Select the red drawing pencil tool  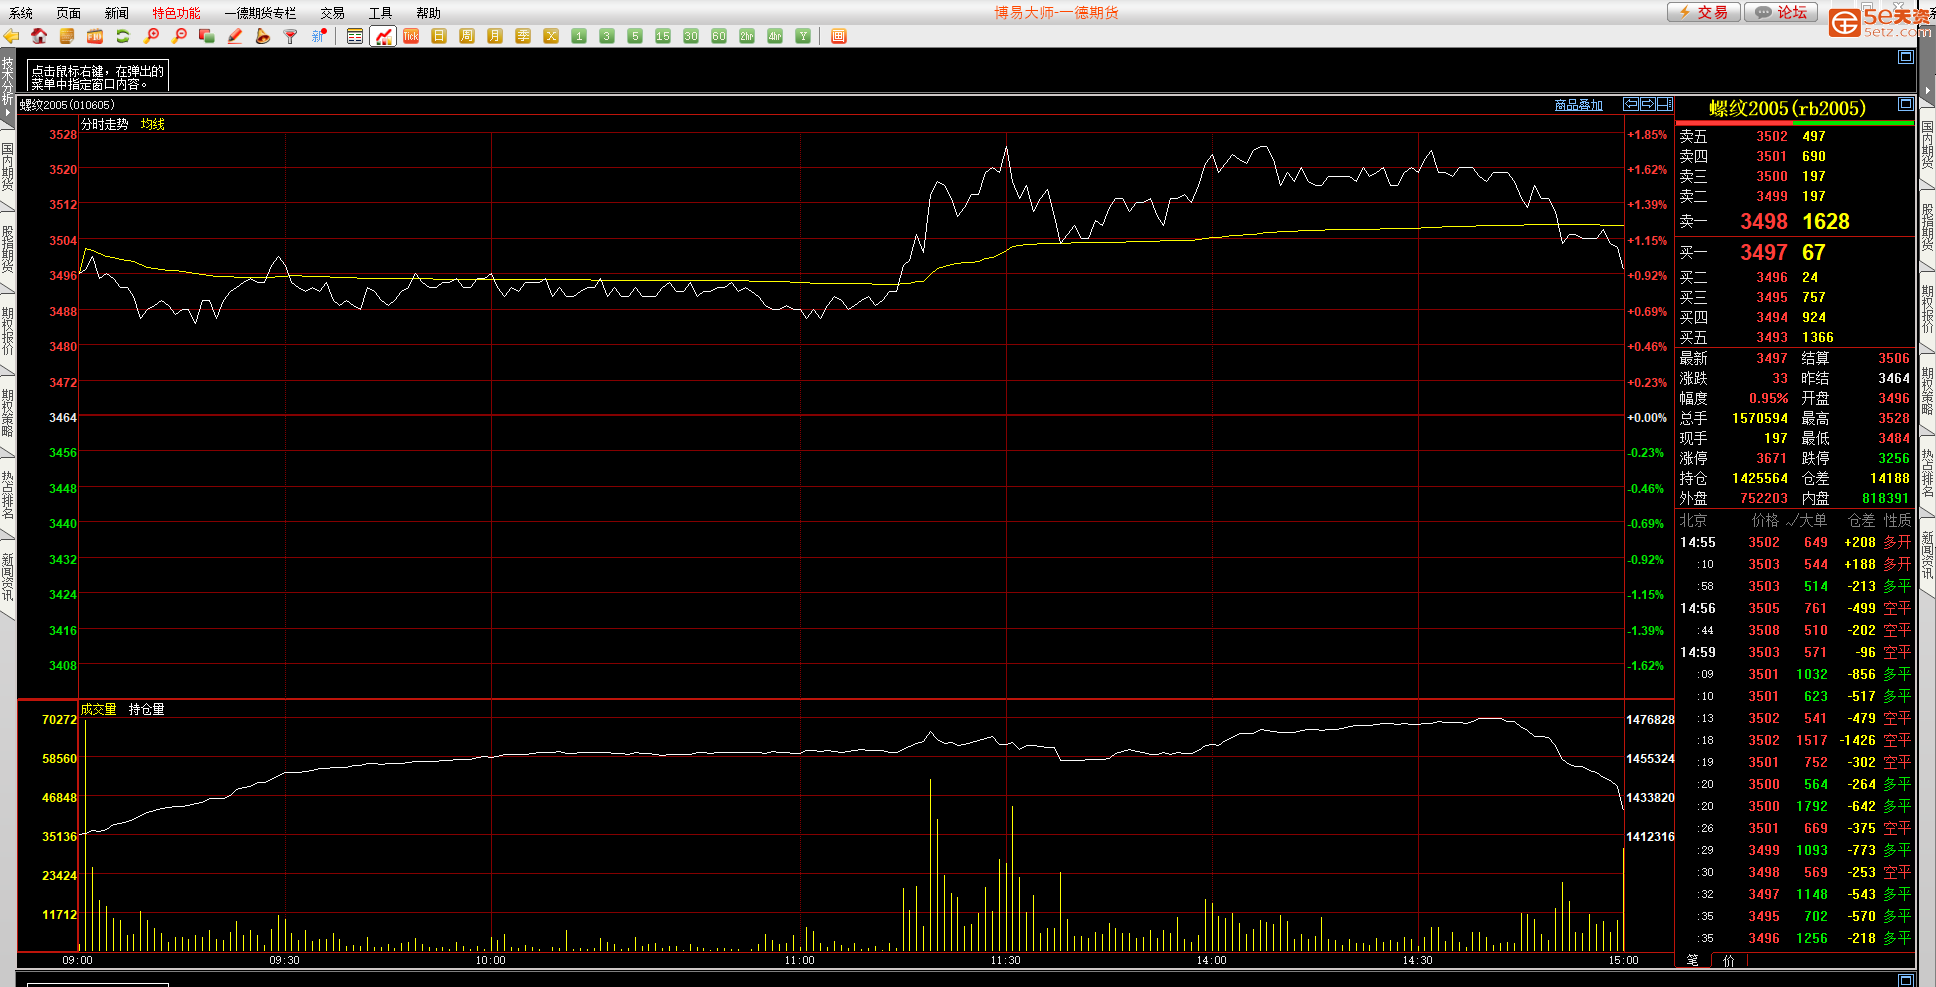pos(235,36)
